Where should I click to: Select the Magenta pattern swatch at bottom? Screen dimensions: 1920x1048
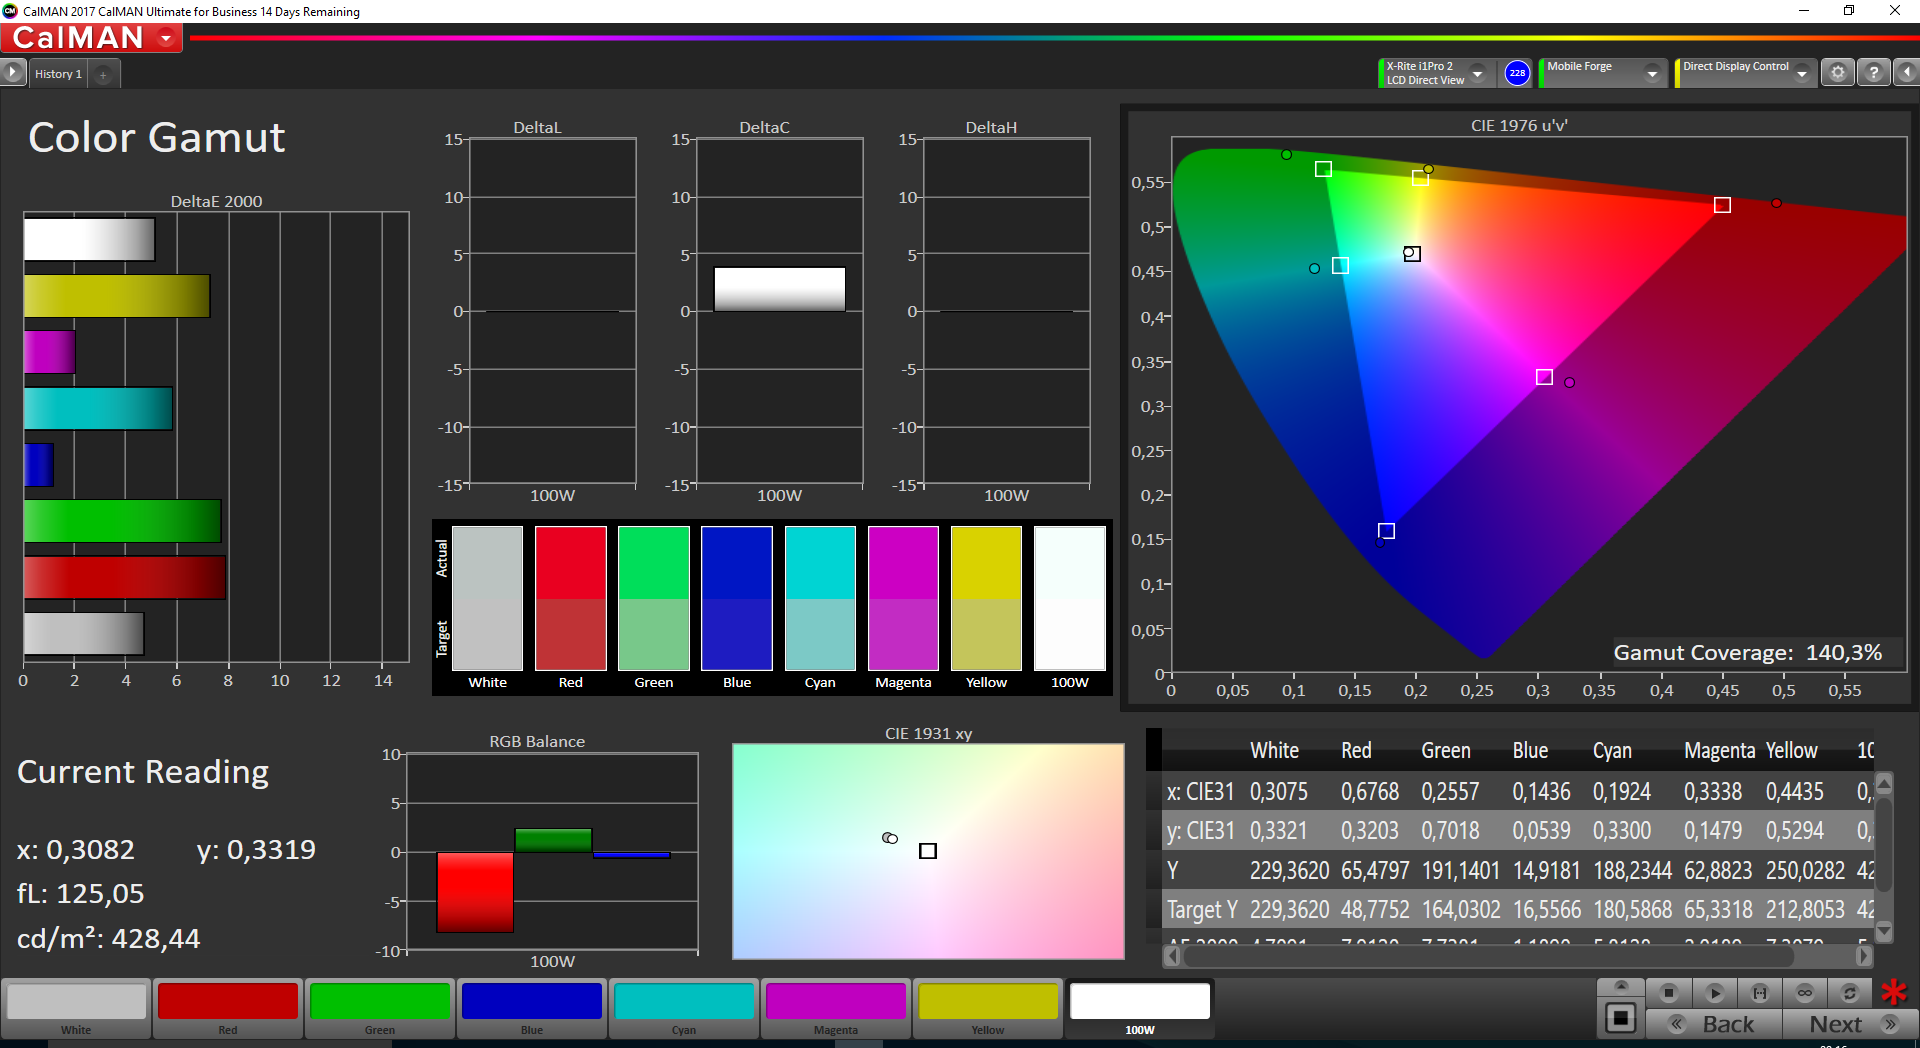pos(836,1008)
